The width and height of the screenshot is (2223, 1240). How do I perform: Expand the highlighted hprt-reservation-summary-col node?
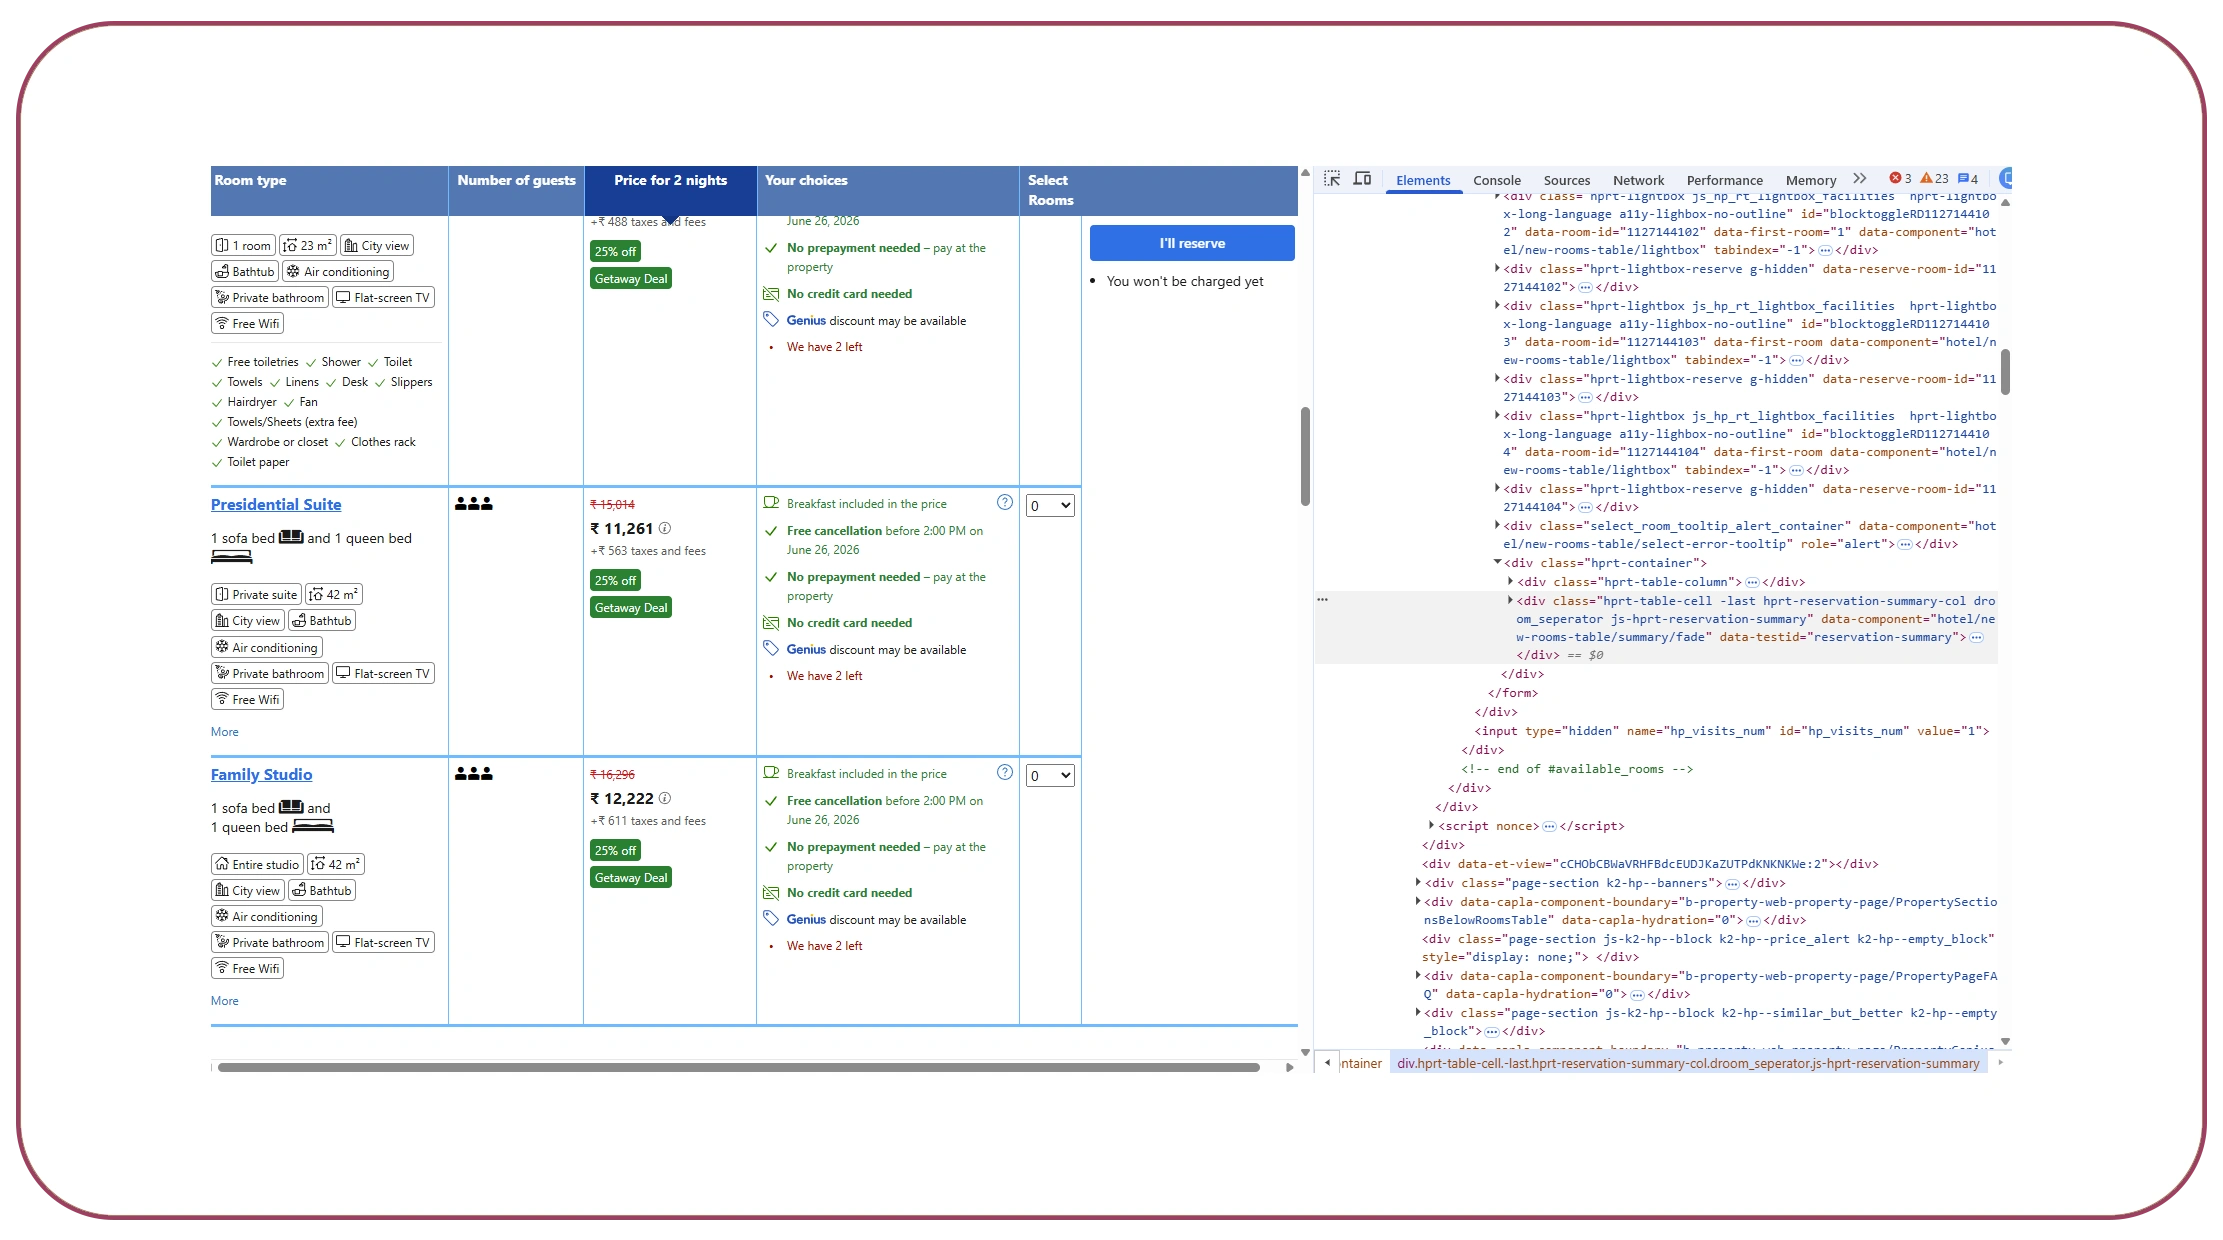coord(1510,600)
